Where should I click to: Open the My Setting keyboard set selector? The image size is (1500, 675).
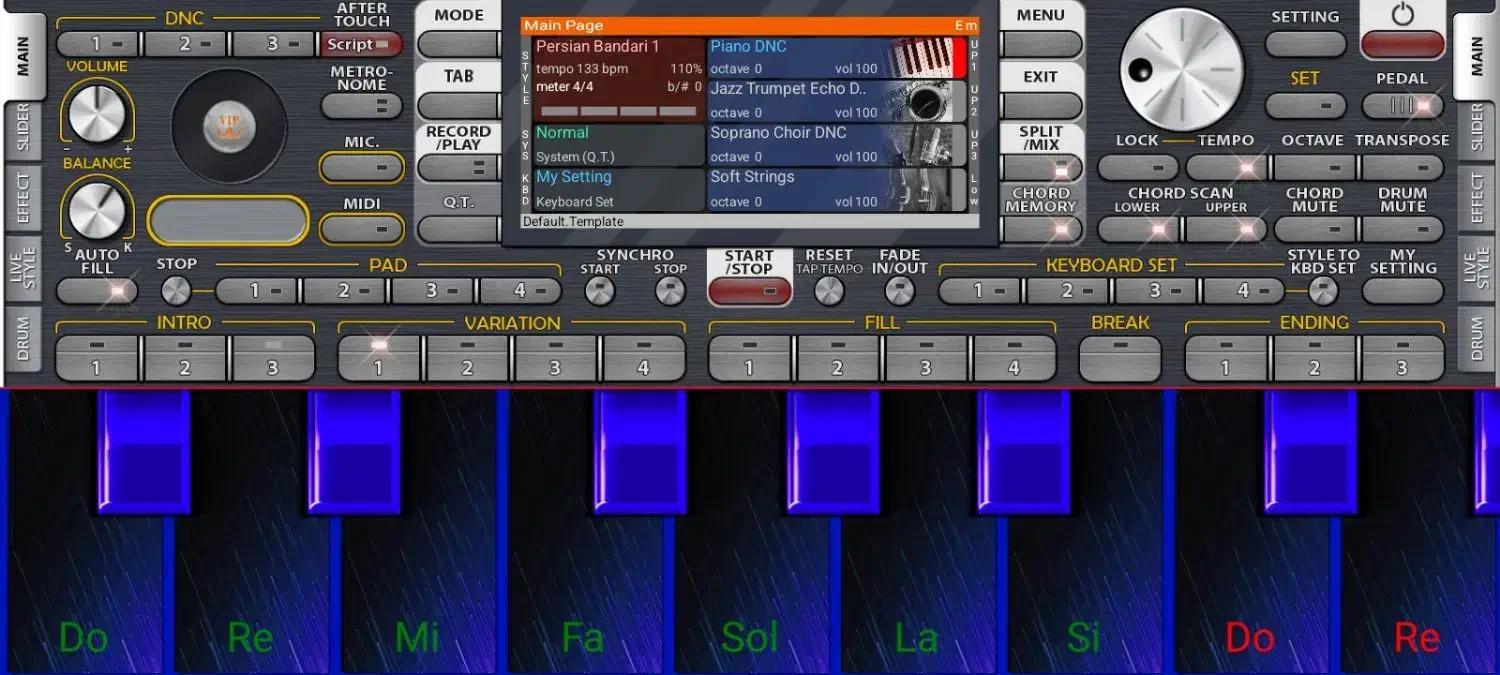click(x=618, y=188)
